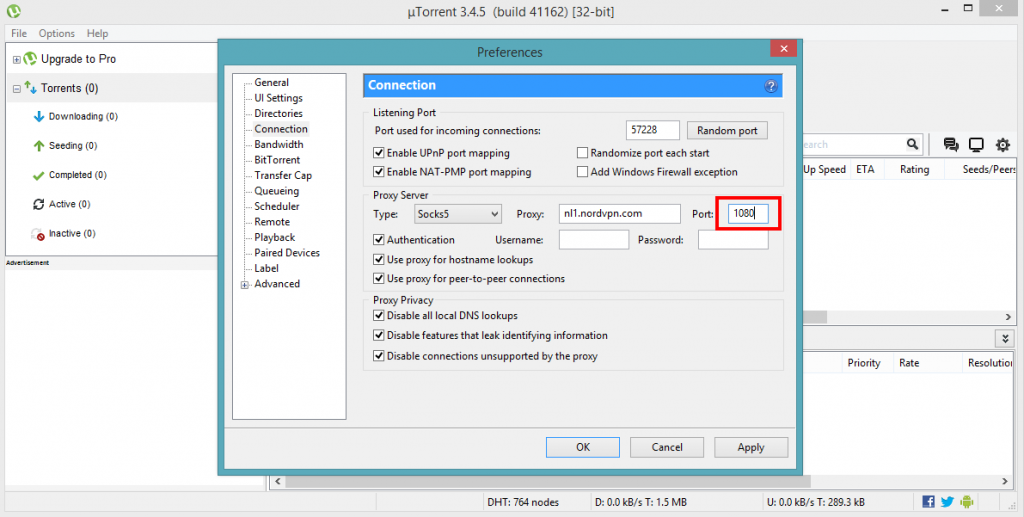This screenshot has width=1024, height=517.
Task: Click the bottom horizontal scrollbar left arrow
Action: click(278, 481)
